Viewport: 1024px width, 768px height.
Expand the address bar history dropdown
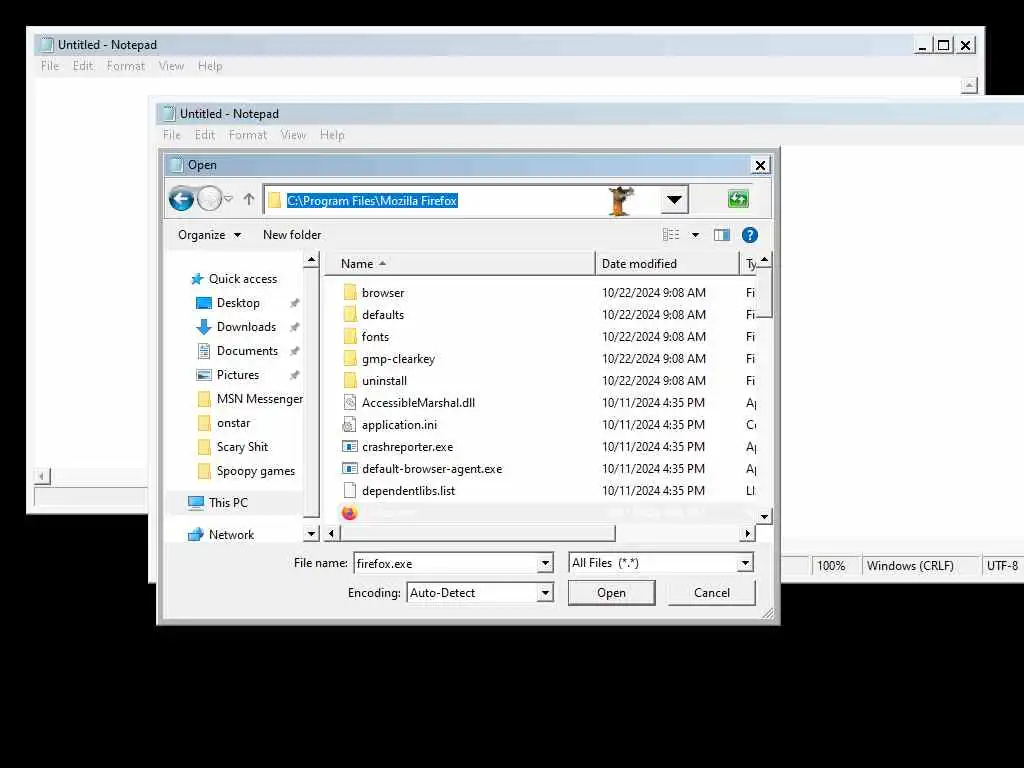(x=674, y=200)
